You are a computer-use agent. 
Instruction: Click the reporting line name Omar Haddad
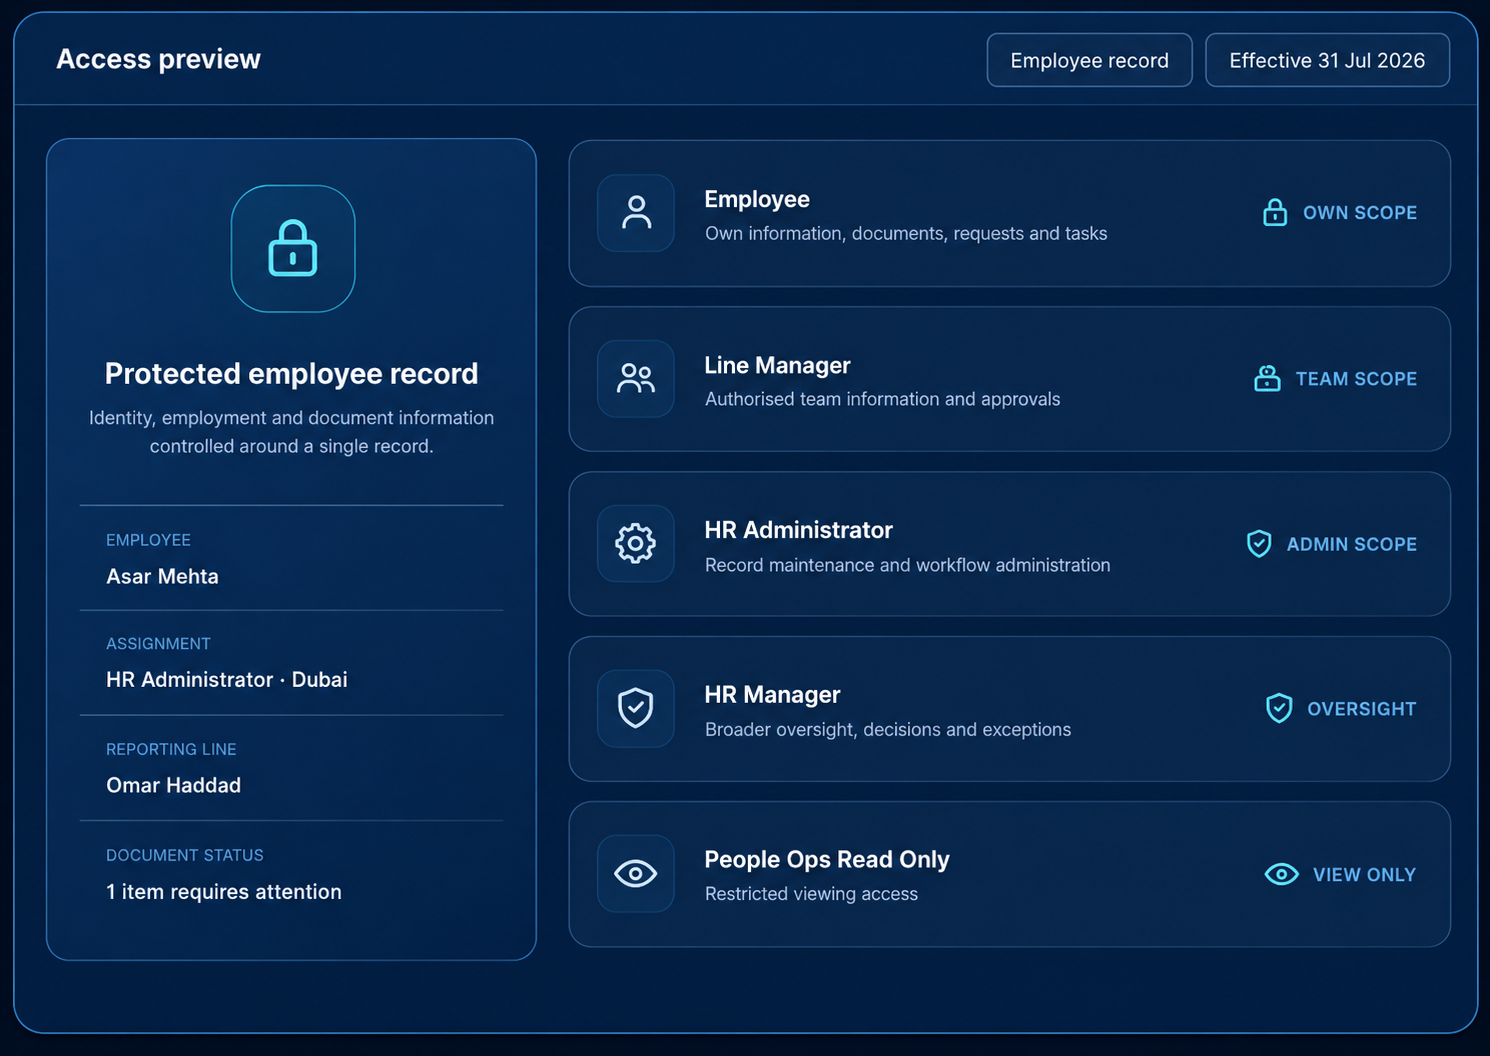173,785
